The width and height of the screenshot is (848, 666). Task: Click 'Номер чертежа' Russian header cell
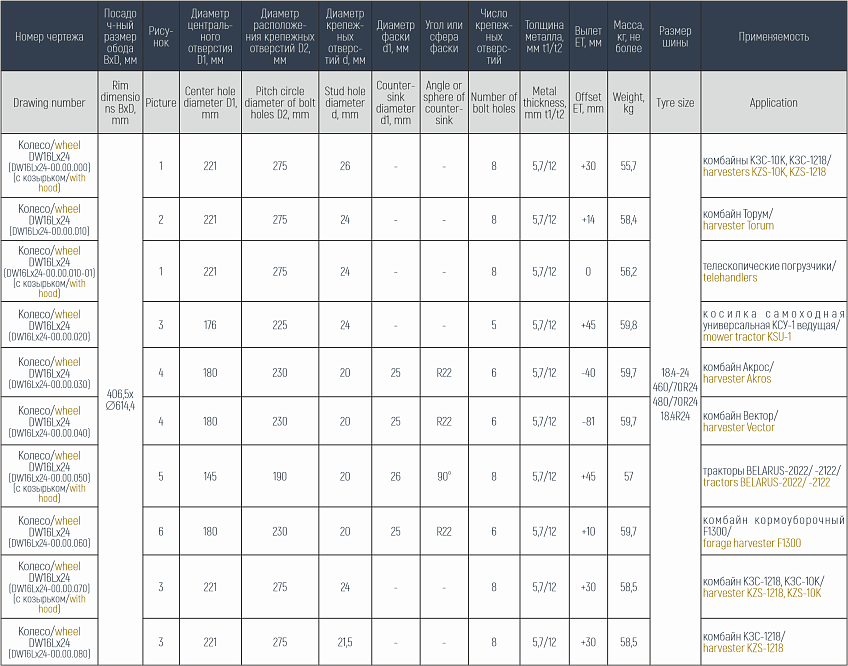49,36
